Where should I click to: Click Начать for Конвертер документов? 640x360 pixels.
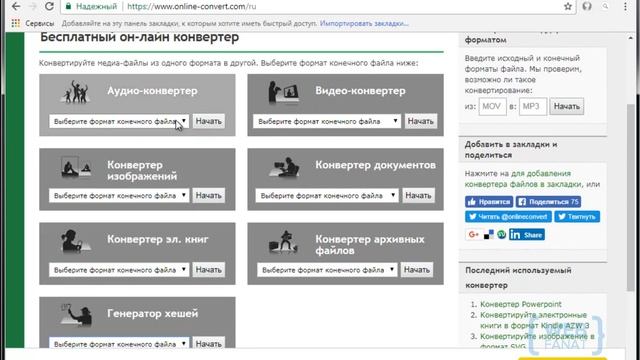(418, 196)
